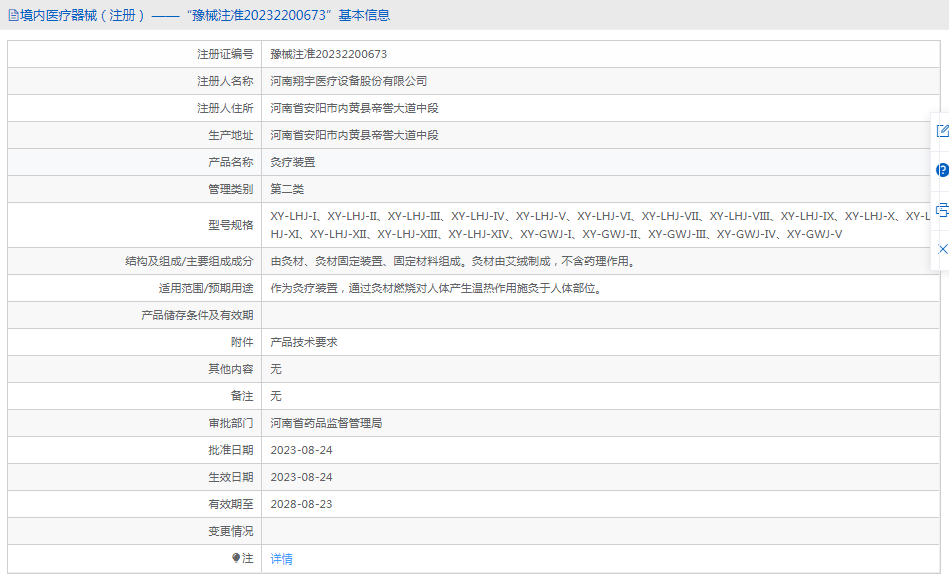Click the 批准日期 label
Image resolution: width=949 pixels, height=579 pixels.
click(x=231, y=450)
